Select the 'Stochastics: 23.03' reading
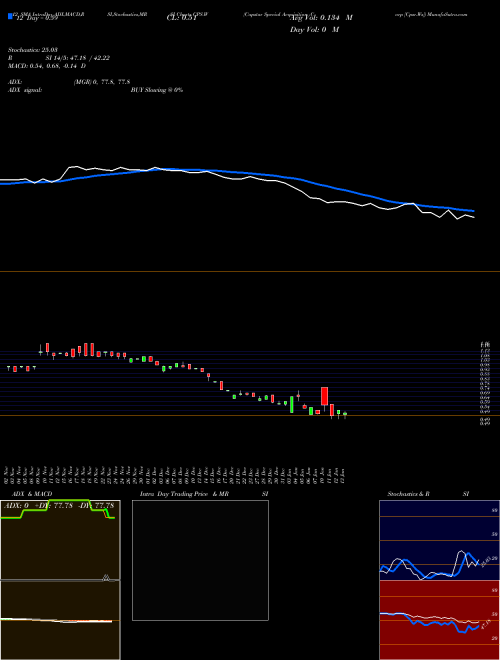This screenshot has width=500, height=660. coord(32,50)
